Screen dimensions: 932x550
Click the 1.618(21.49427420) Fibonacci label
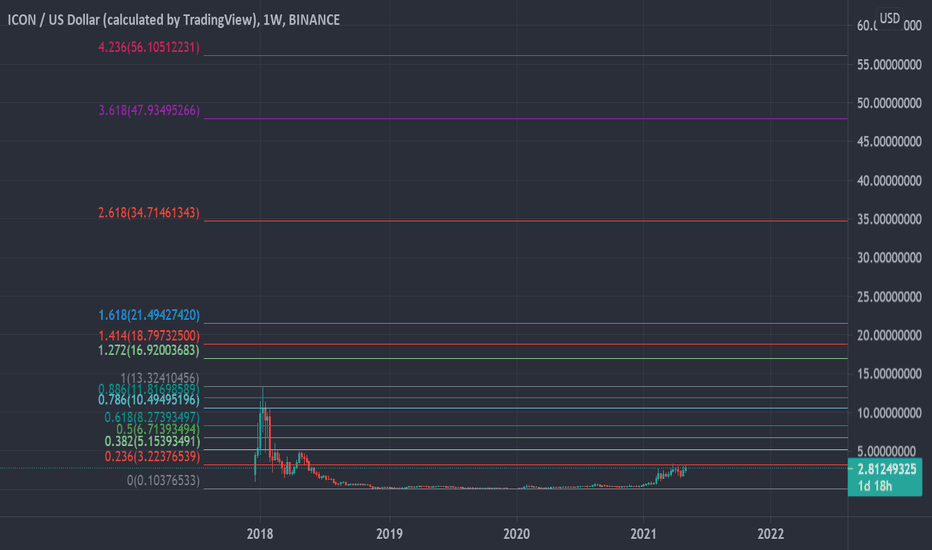[x=149, y=315]
